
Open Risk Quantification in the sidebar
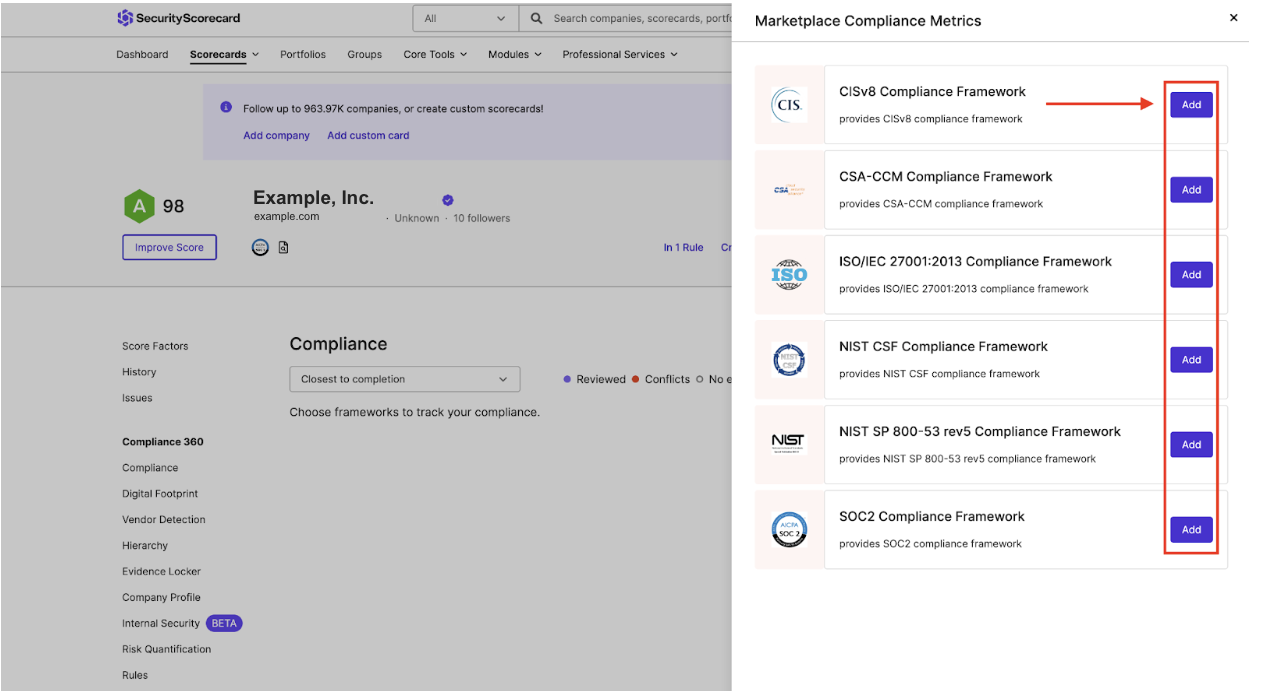point(167,650)
